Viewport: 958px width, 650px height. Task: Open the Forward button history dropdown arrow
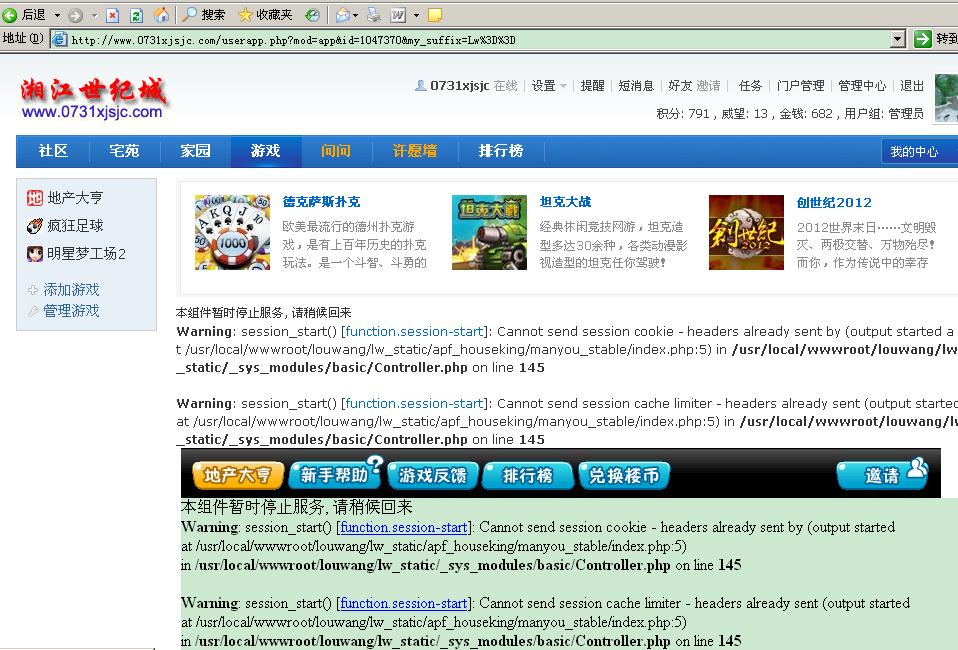pyautogui.click(x=94, y=15)
